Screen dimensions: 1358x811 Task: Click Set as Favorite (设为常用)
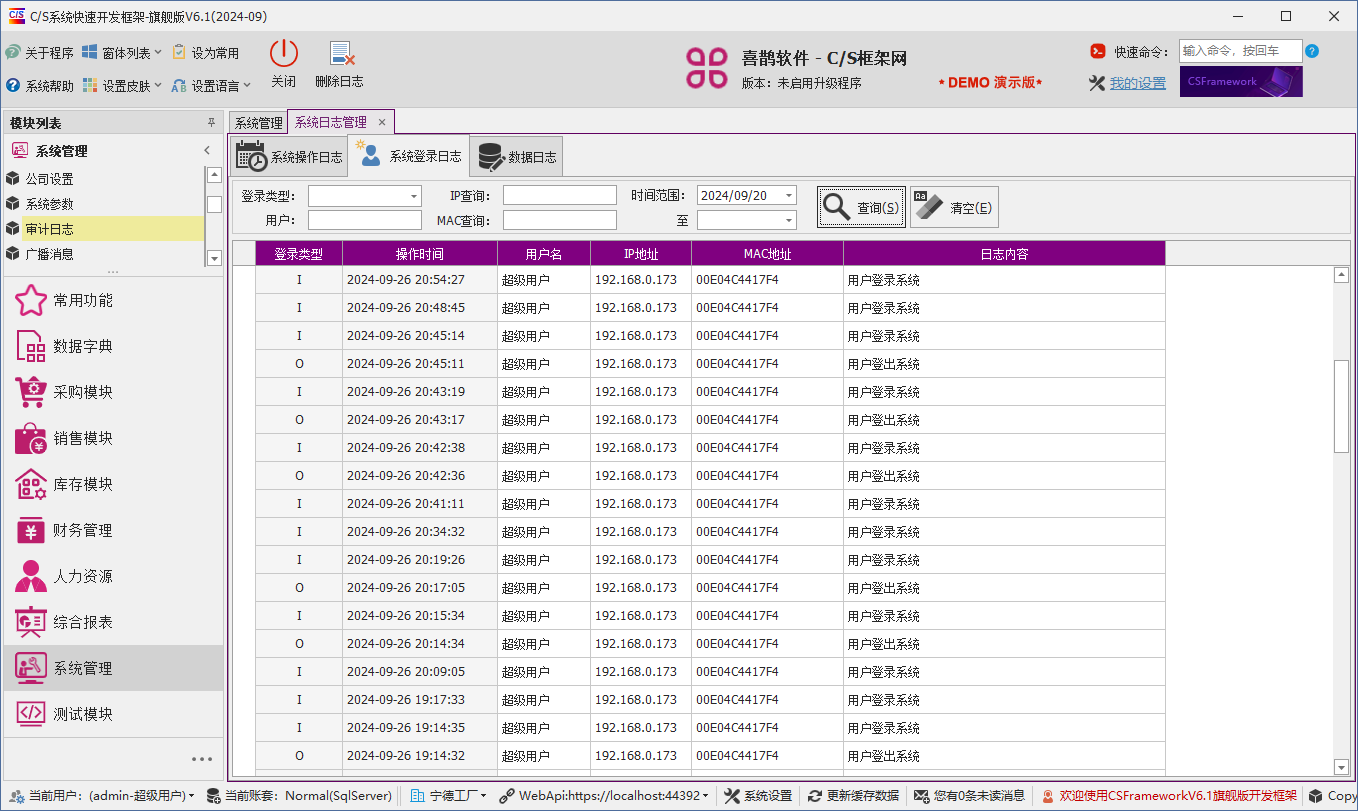(x=206, y=52)
